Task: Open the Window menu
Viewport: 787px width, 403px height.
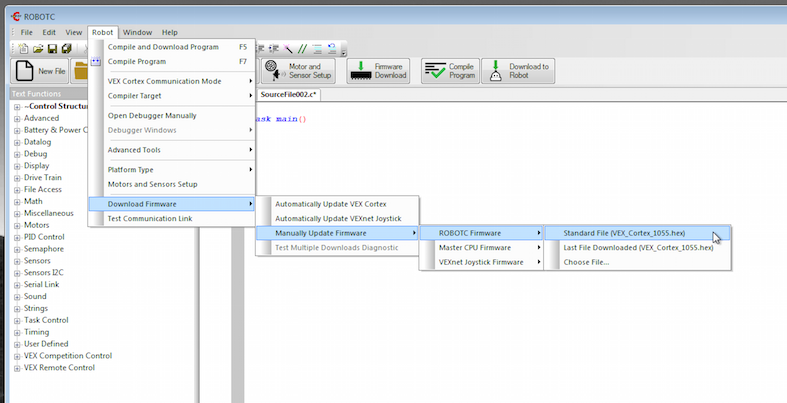Action: [x=138, y=32]
